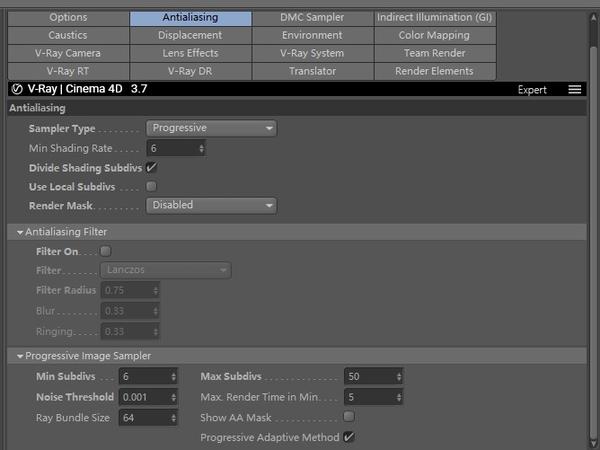600x450 pixels.
Task: Click Min Shading Rate stepper arrows
Action: tap(202, 148)
